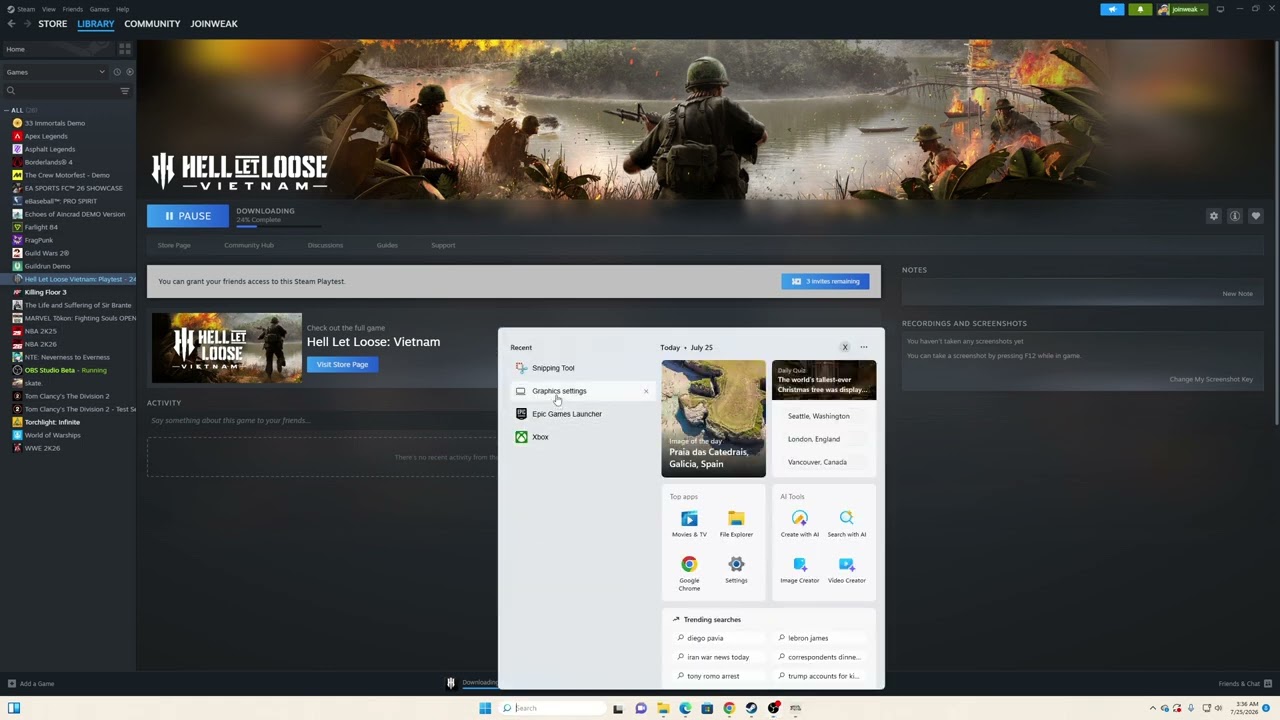Open the Community Hub link
1280x720 pixels.
point(249,245)
